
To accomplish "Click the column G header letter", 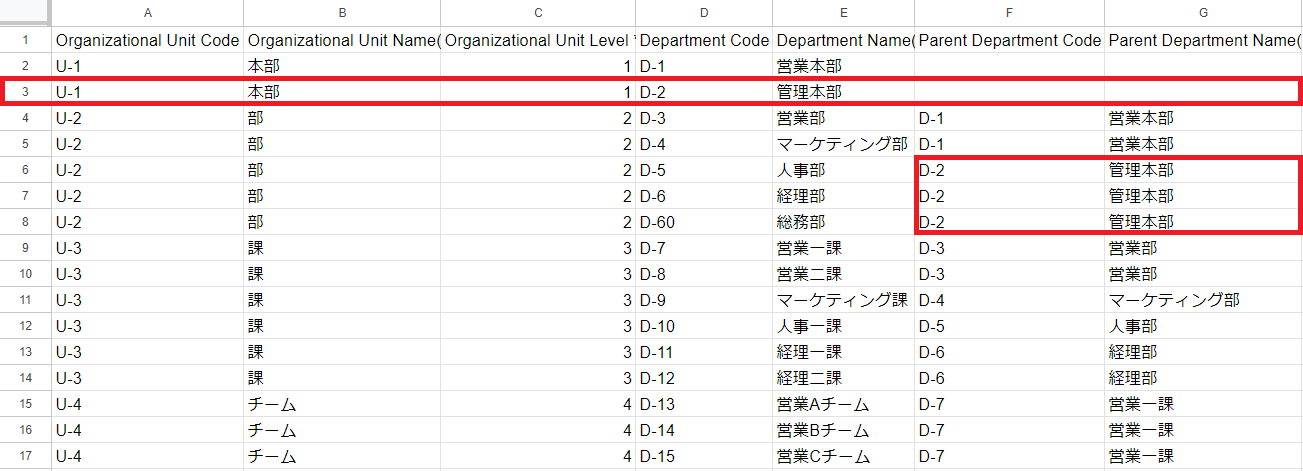I will tap(1203, 13).
